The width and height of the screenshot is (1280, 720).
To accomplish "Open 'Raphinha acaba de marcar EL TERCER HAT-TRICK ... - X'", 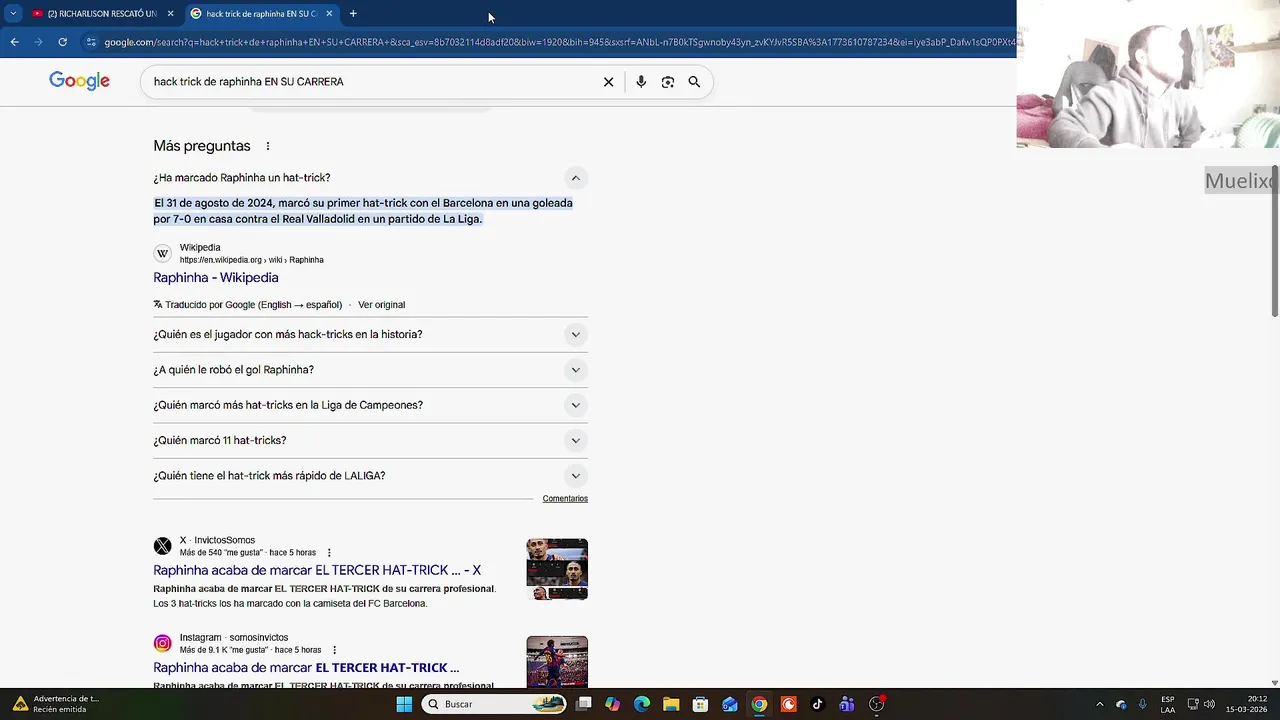I will [317, 570].
